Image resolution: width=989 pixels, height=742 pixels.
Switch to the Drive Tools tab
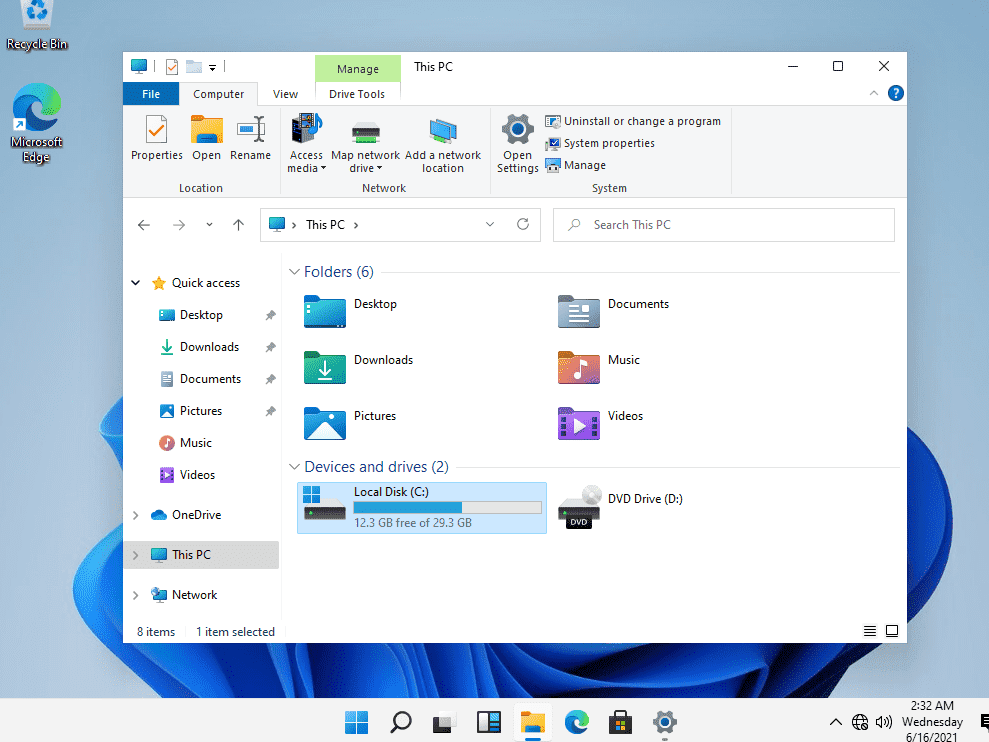357,94
